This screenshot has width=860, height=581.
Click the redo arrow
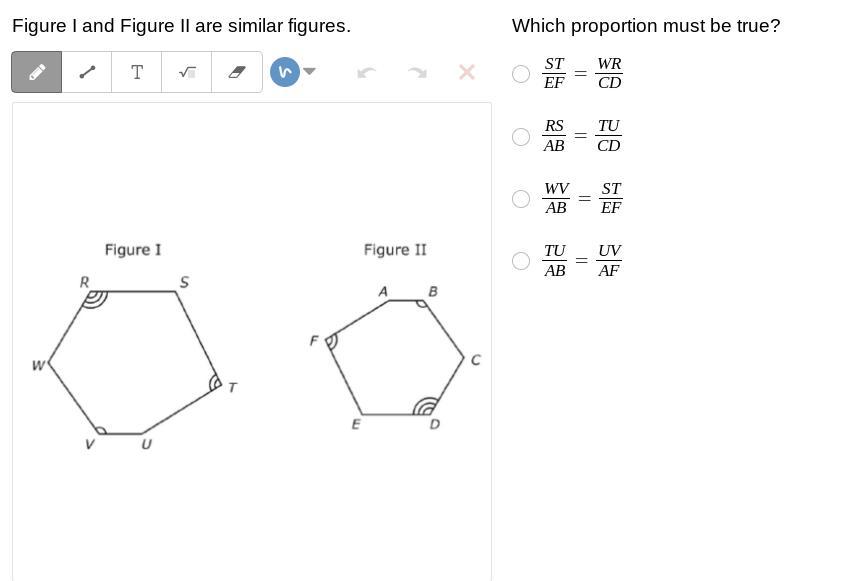[x=417, y=72]
